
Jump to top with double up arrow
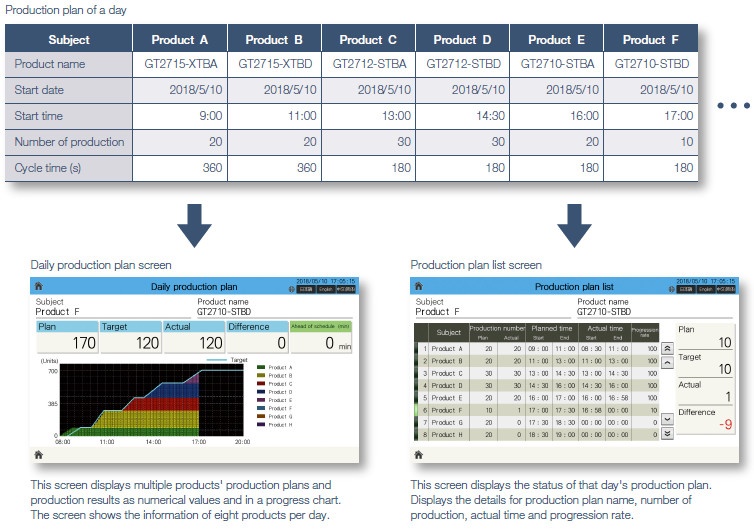[668, 346]
